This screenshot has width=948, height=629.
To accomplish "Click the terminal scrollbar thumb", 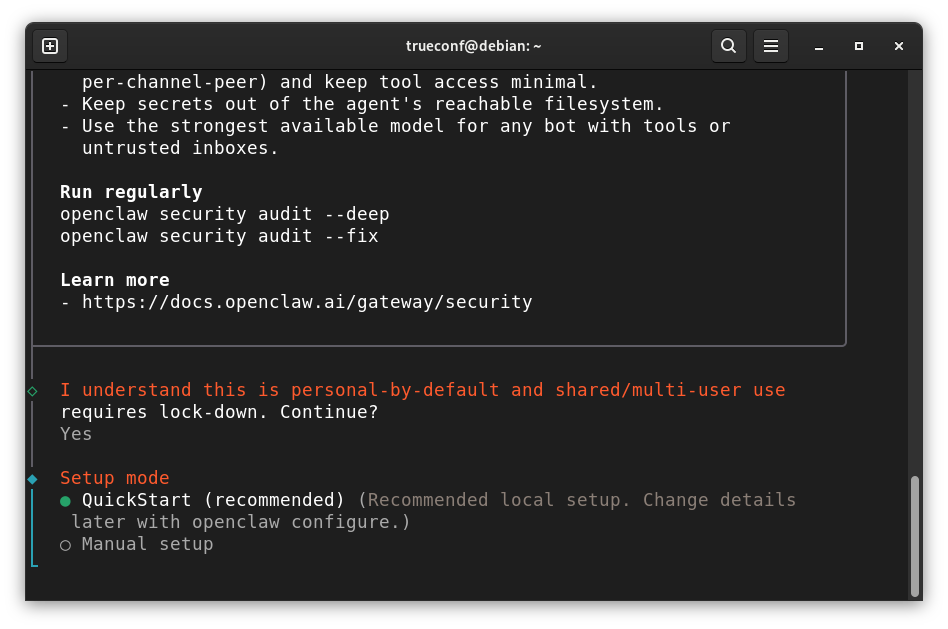I will (x=915, y=536).
